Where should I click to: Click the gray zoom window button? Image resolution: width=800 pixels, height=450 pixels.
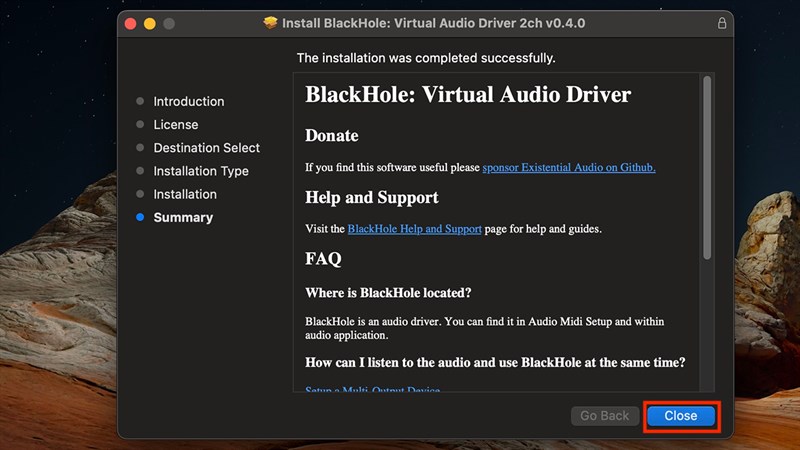coord(169,23)
